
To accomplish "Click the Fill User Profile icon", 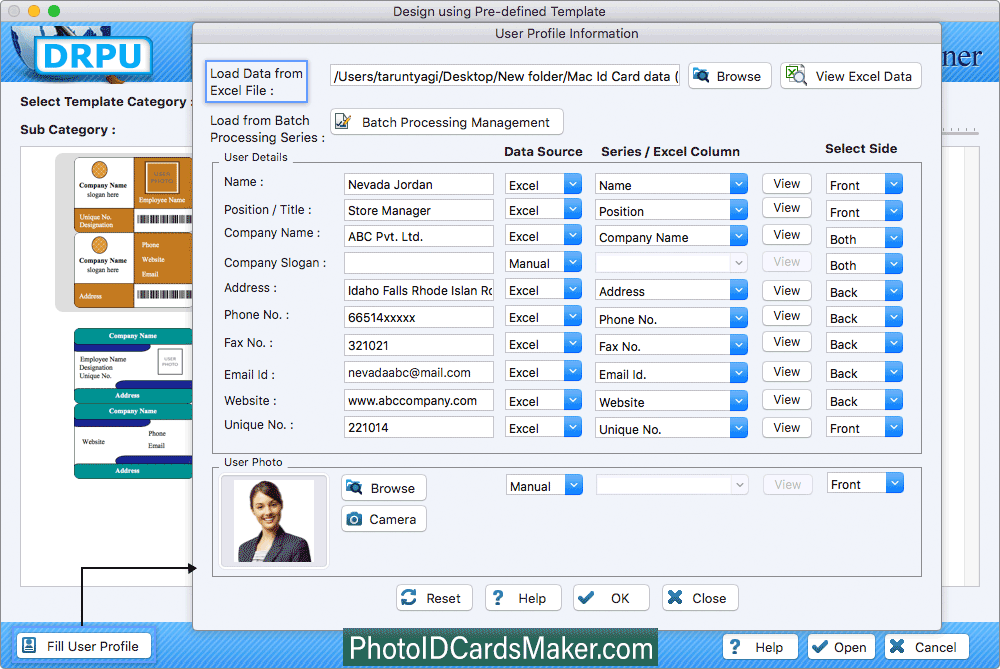I will click(x=30, y=646).
